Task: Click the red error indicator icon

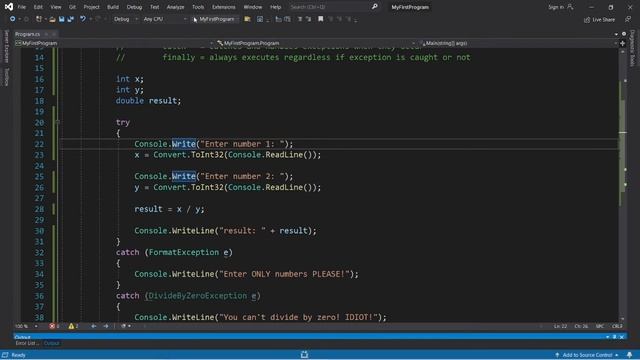Action: click(52, 326)
